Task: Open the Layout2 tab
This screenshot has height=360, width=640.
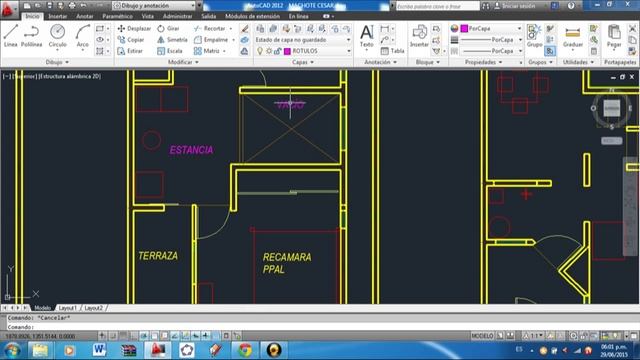Action: pos(93,308)
